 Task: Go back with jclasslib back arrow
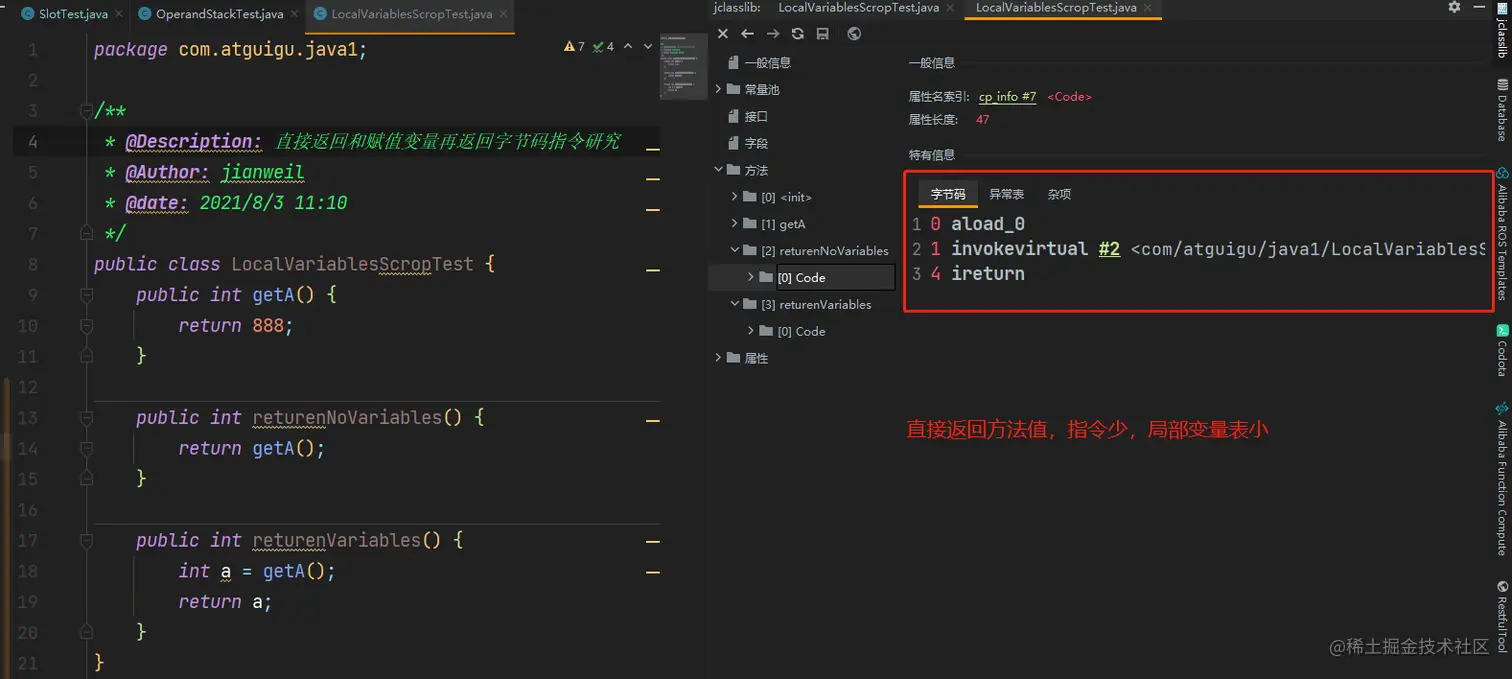pos(747,34)
